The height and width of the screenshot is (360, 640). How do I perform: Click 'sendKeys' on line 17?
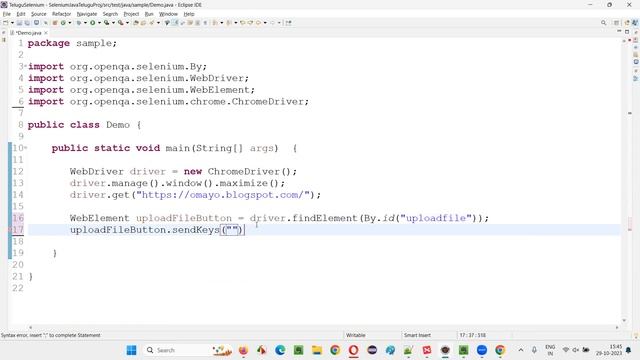click(196, 230)
